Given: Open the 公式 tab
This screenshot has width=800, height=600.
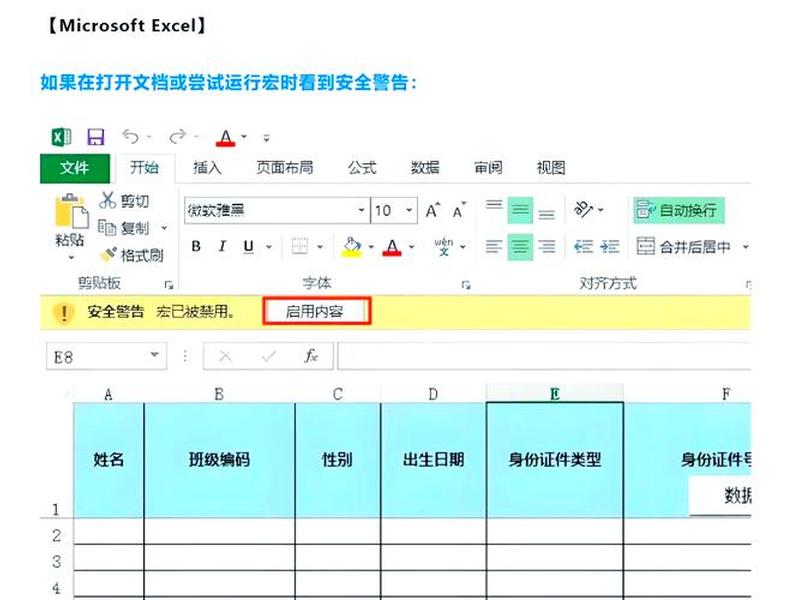Looking at the screenshot, I should 362,167.
